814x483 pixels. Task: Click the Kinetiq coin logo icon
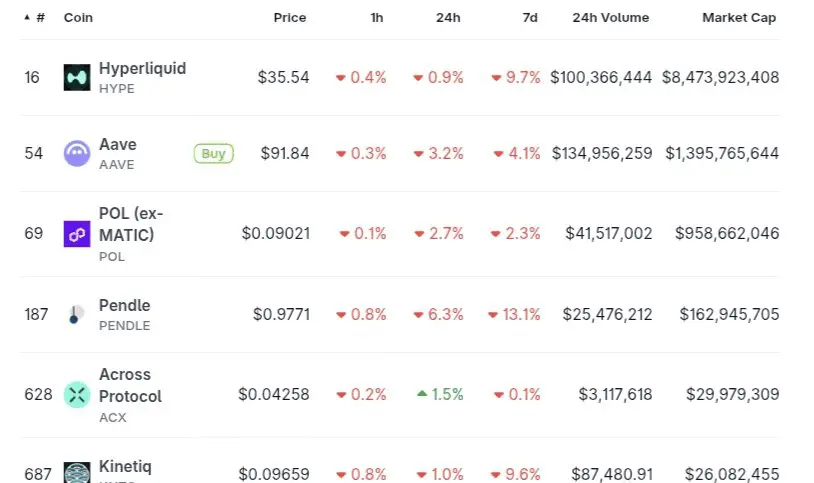[77, 472]
